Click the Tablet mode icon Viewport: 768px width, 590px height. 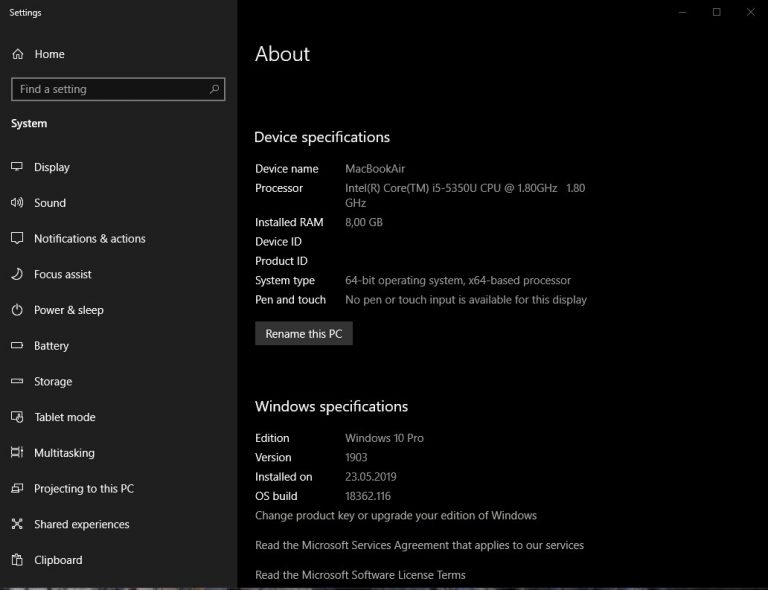[x=17, y=417]
